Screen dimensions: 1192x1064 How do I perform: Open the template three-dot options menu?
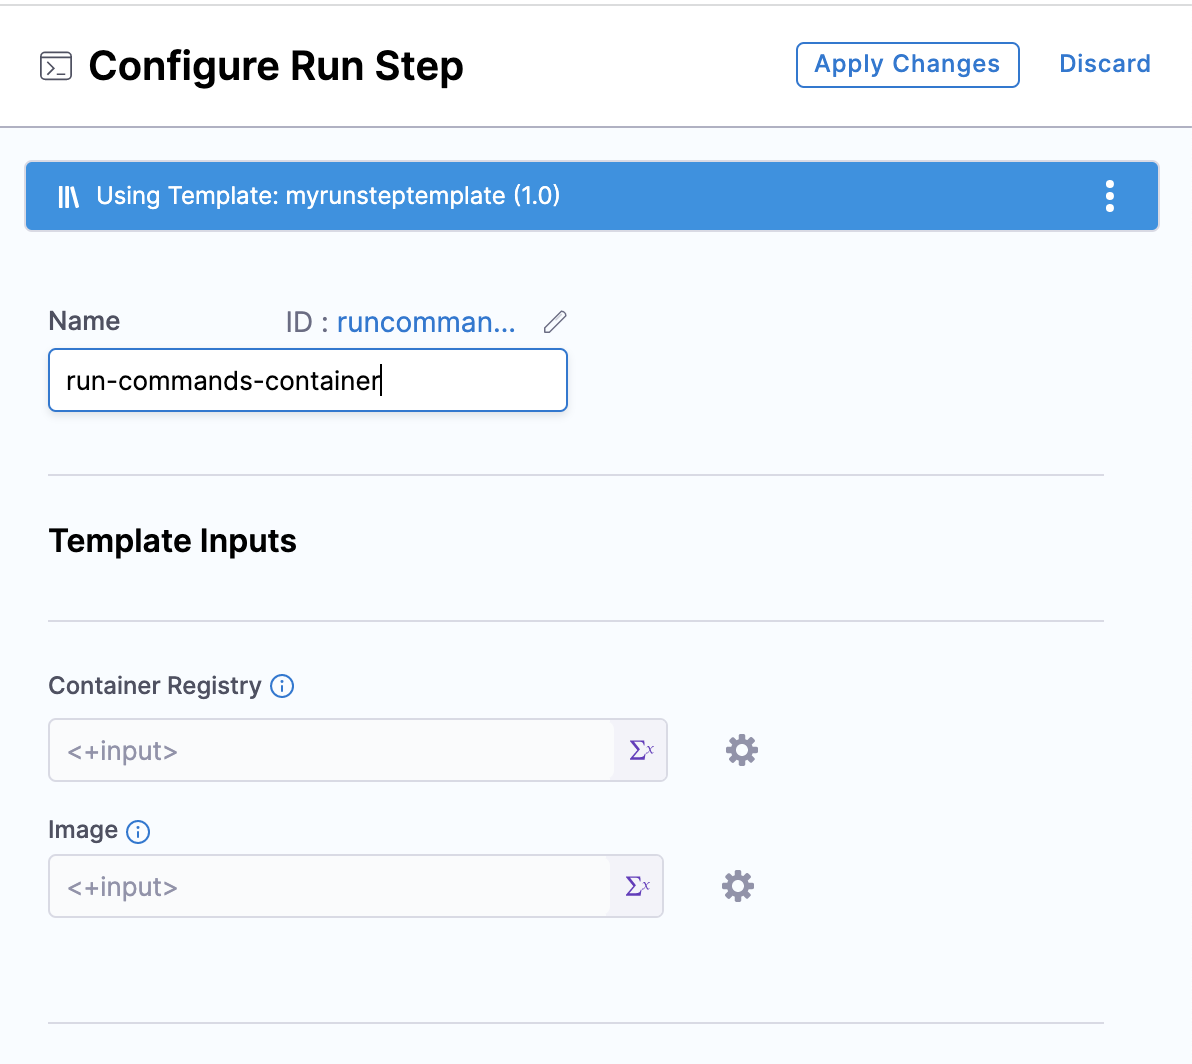tap(1109, 196)
